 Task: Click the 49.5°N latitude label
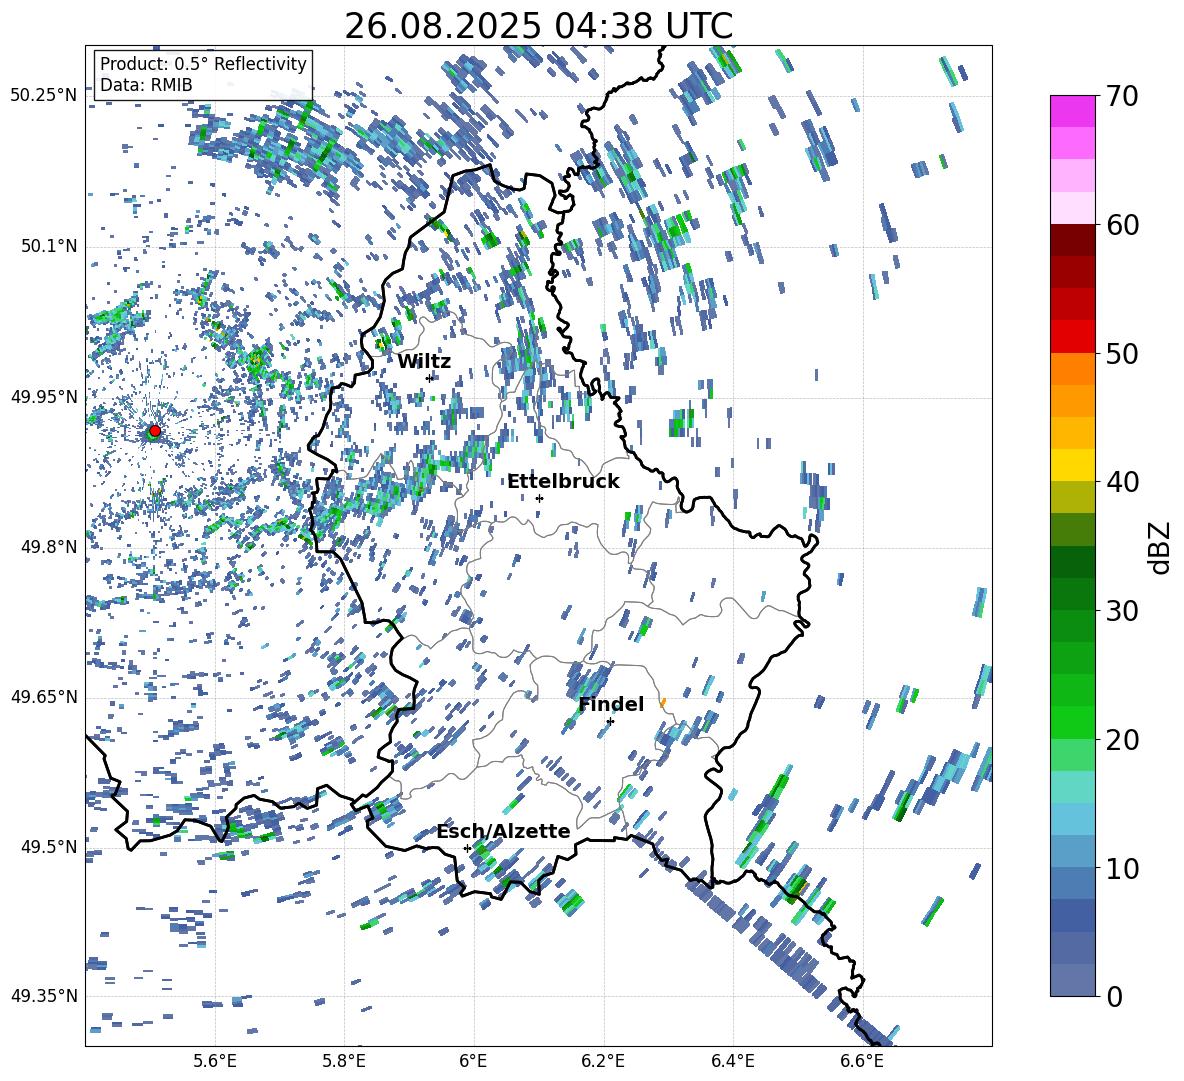pyautogui.click(x=49, y=846)
